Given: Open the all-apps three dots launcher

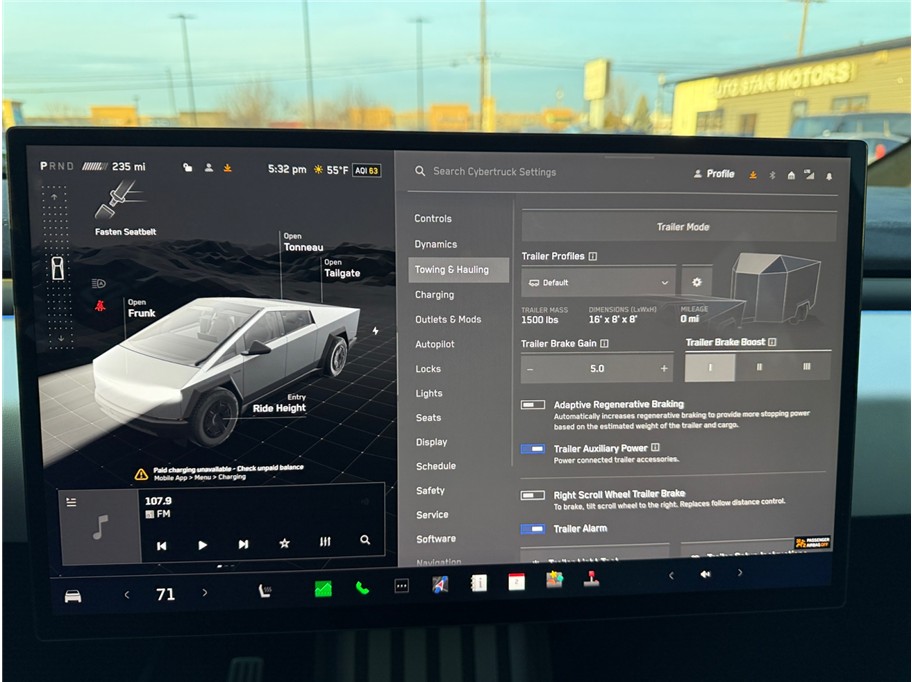Looking at the screenshot, I should [x=401, y=586].
